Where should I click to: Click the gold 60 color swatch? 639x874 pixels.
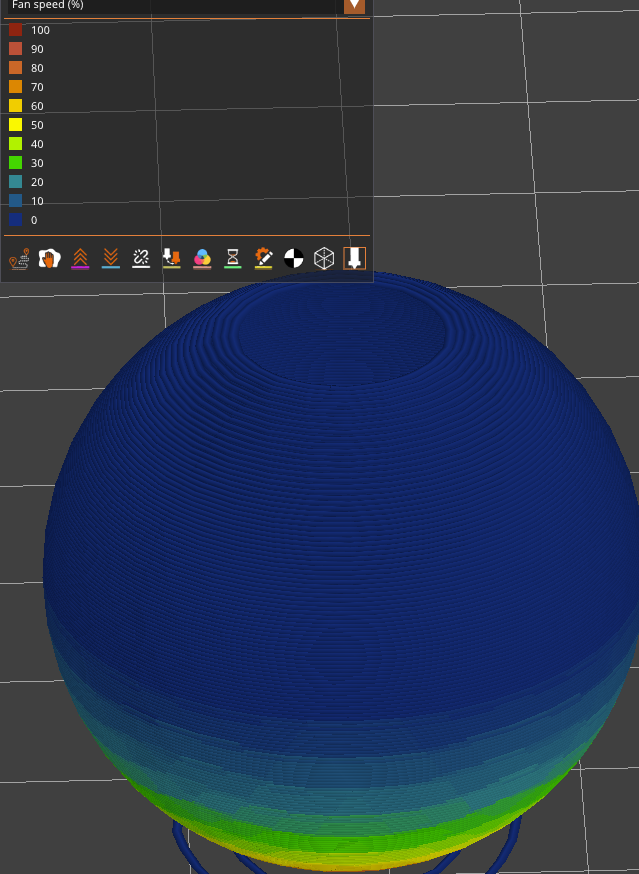pyautogui.click(x=16, y=106)
